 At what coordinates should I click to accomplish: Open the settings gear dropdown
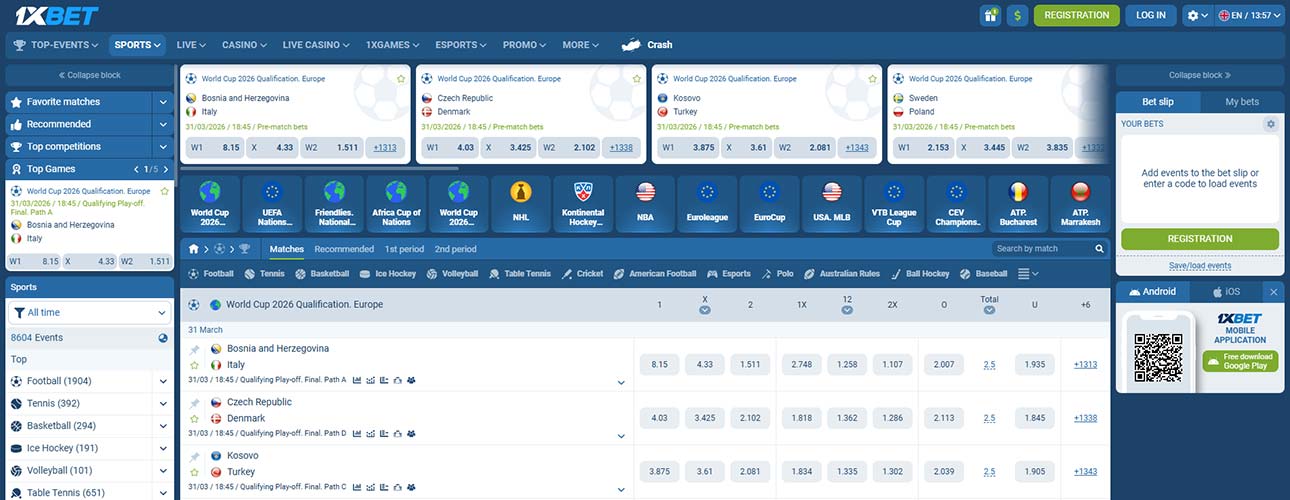coord(1196,15)
